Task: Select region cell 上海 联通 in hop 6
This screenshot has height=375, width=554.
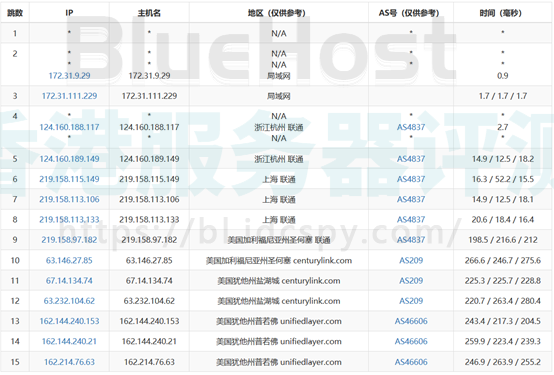Action: [x=279, y=179]
